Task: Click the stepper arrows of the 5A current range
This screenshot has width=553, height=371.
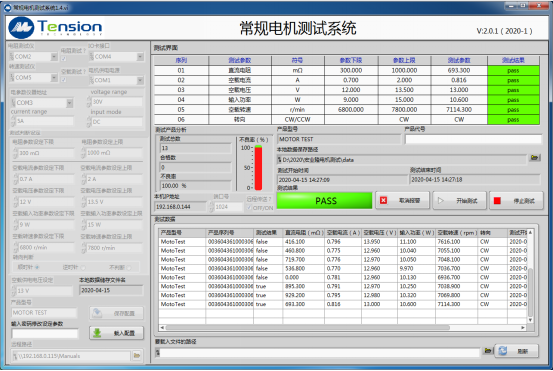Action: 13,121
